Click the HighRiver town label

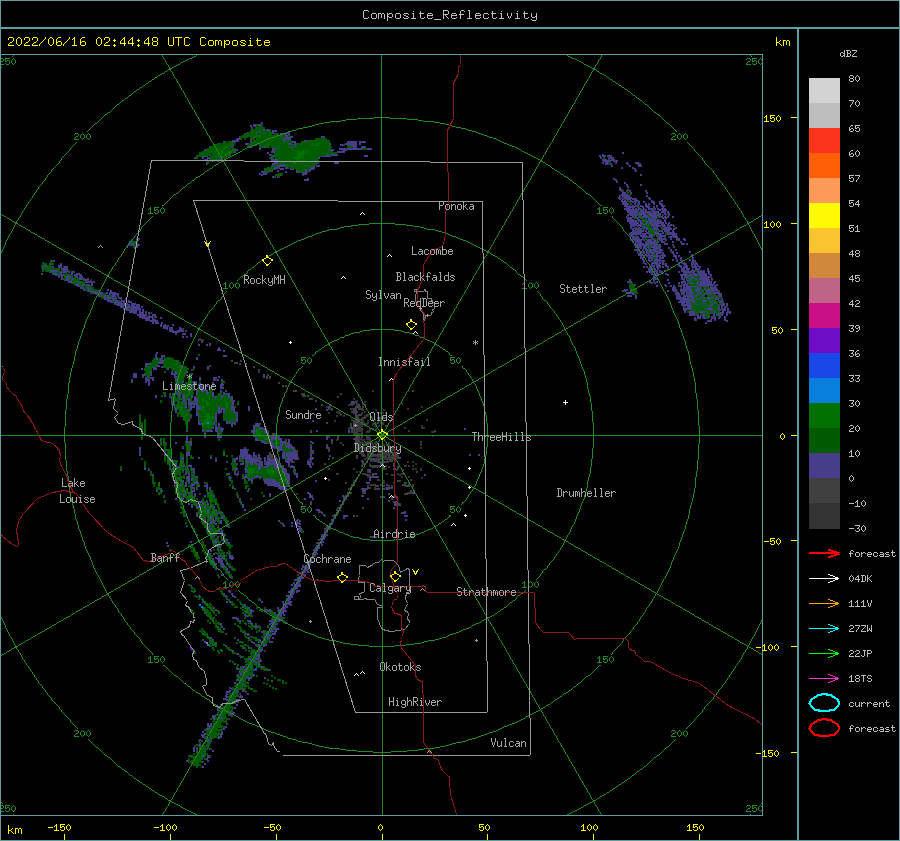pyautogui.click(x=415, y=702)
